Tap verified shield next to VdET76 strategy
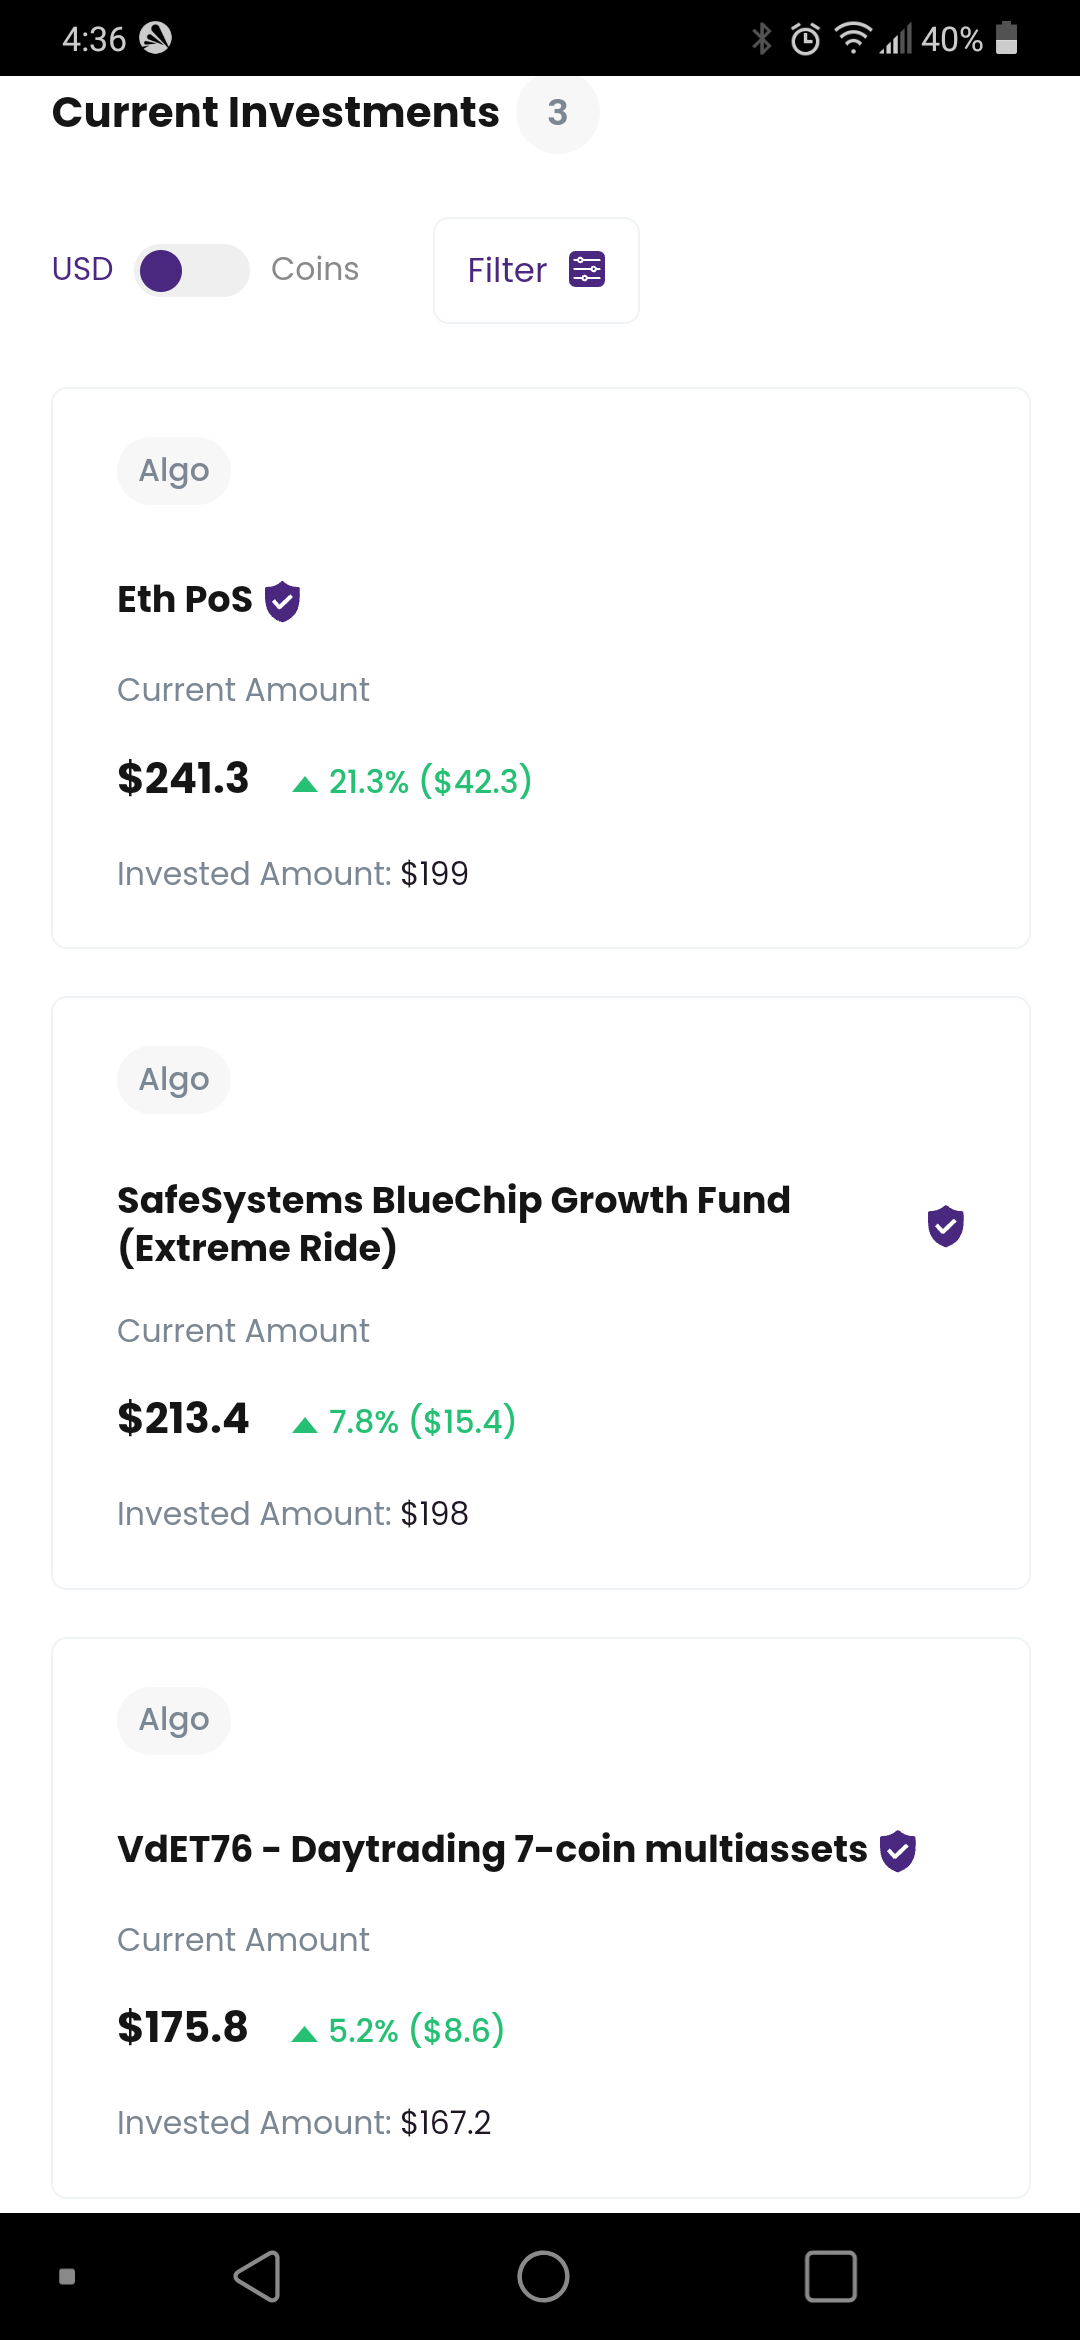Viewport: 1080px width, 2340px height. [x=897, y=1850]
